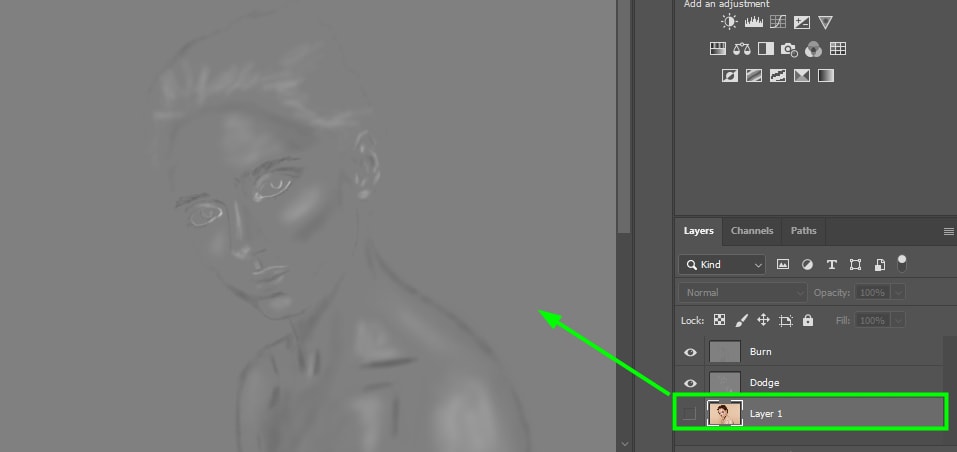Viewport: 957px width, 452px height.
Task: Filter layers by type layers
Action: click(831, 264)
